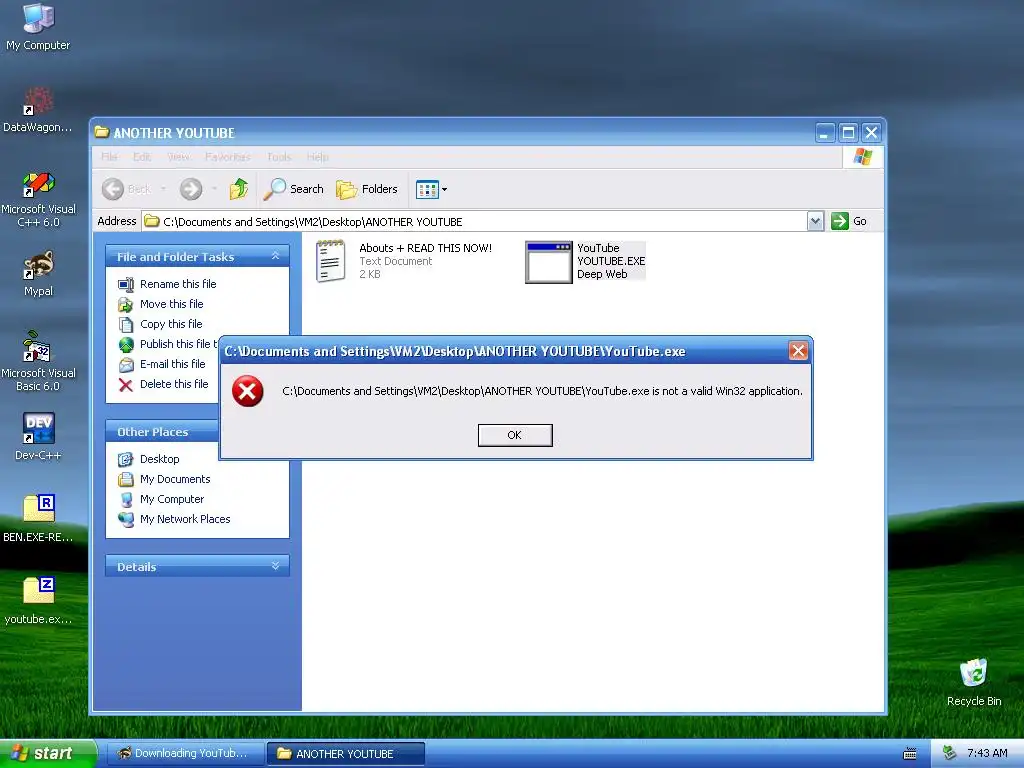Open the Help menu

317,157
